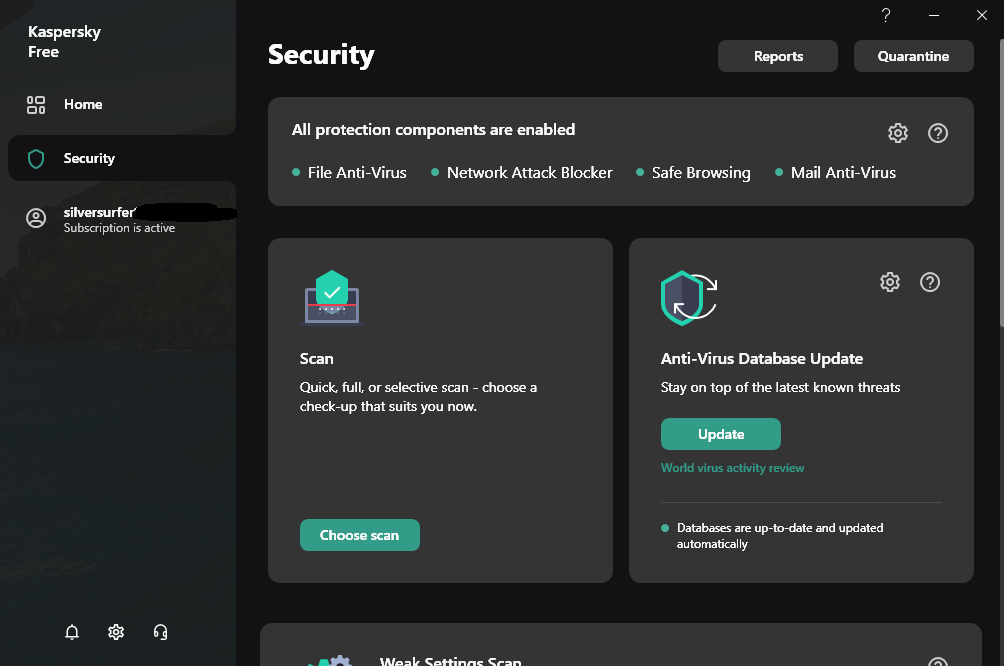Open help for protection components
This screenshot has height=666, width=1004.
click(938, 133)
